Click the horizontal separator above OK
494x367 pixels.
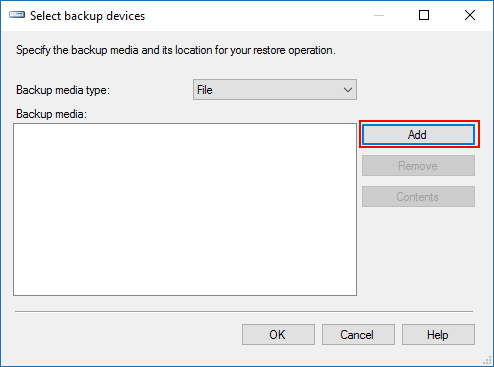(x=244, y=312)
